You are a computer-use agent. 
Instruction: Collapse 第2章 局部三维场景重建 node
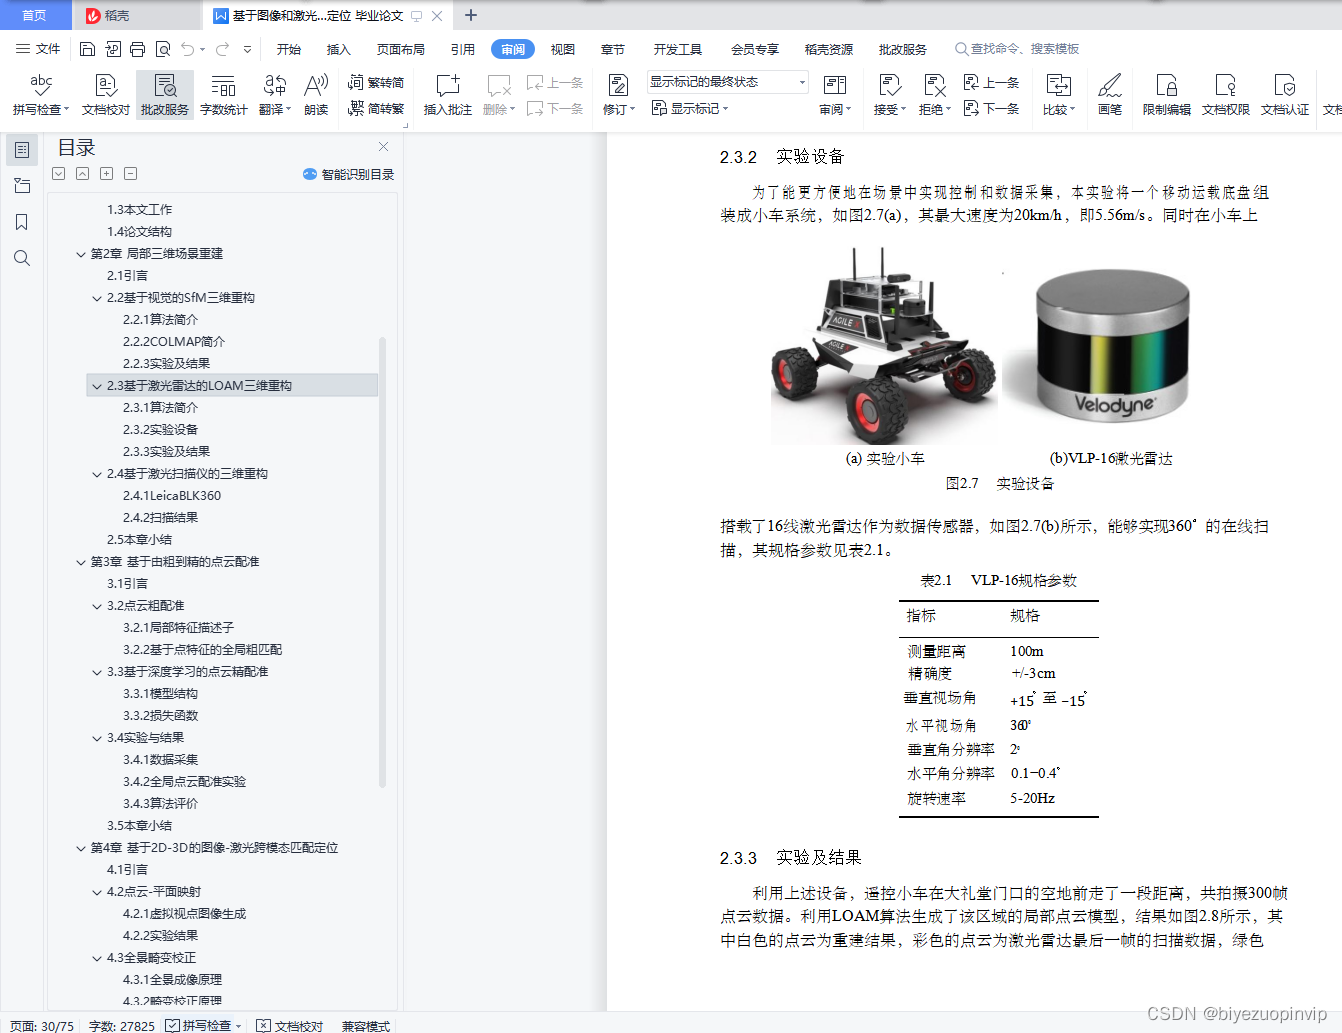[81, 254]
